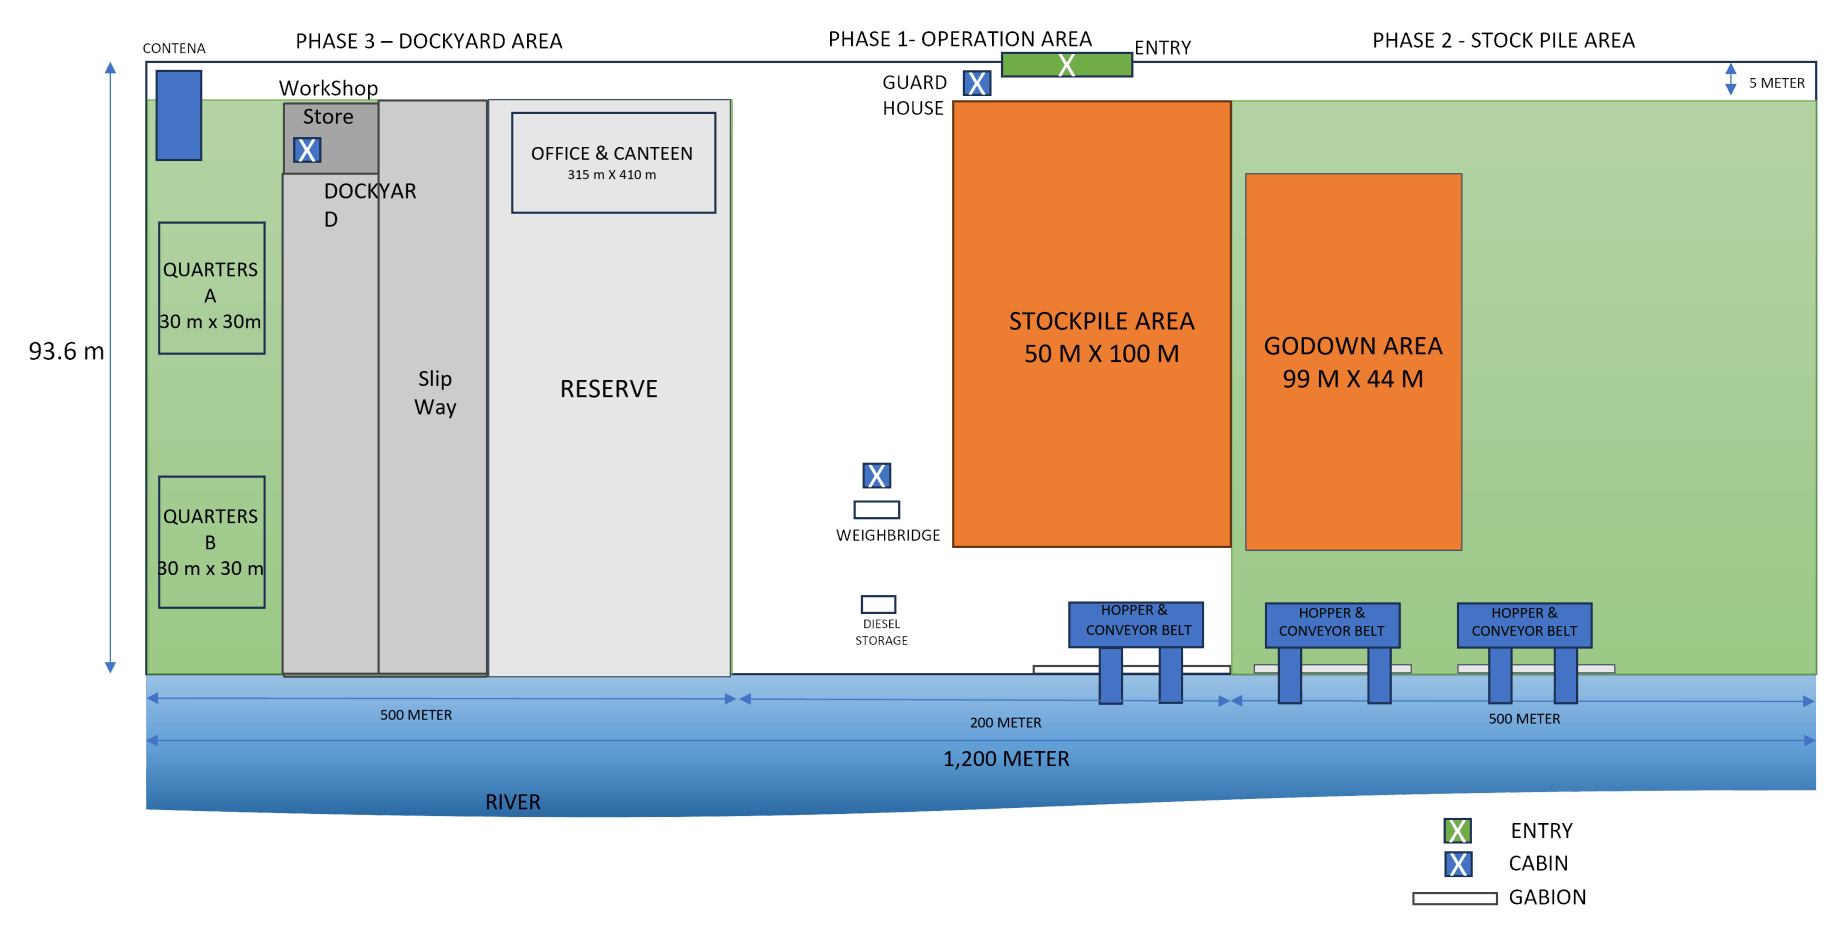The image size is (1831, 925).
Task: Click the cabin X marker inside Store
Action: click(x=307, y=150)
